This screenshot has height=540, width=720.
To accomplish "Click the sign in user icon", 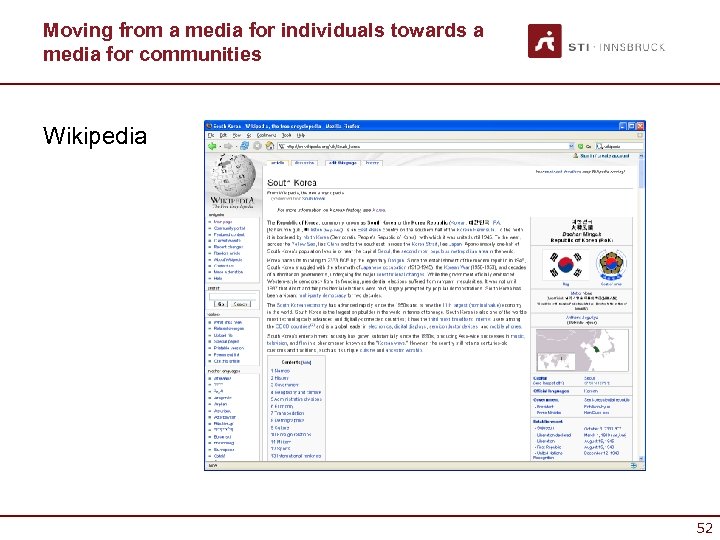I will pyautogui.click(x=575, y=156).
